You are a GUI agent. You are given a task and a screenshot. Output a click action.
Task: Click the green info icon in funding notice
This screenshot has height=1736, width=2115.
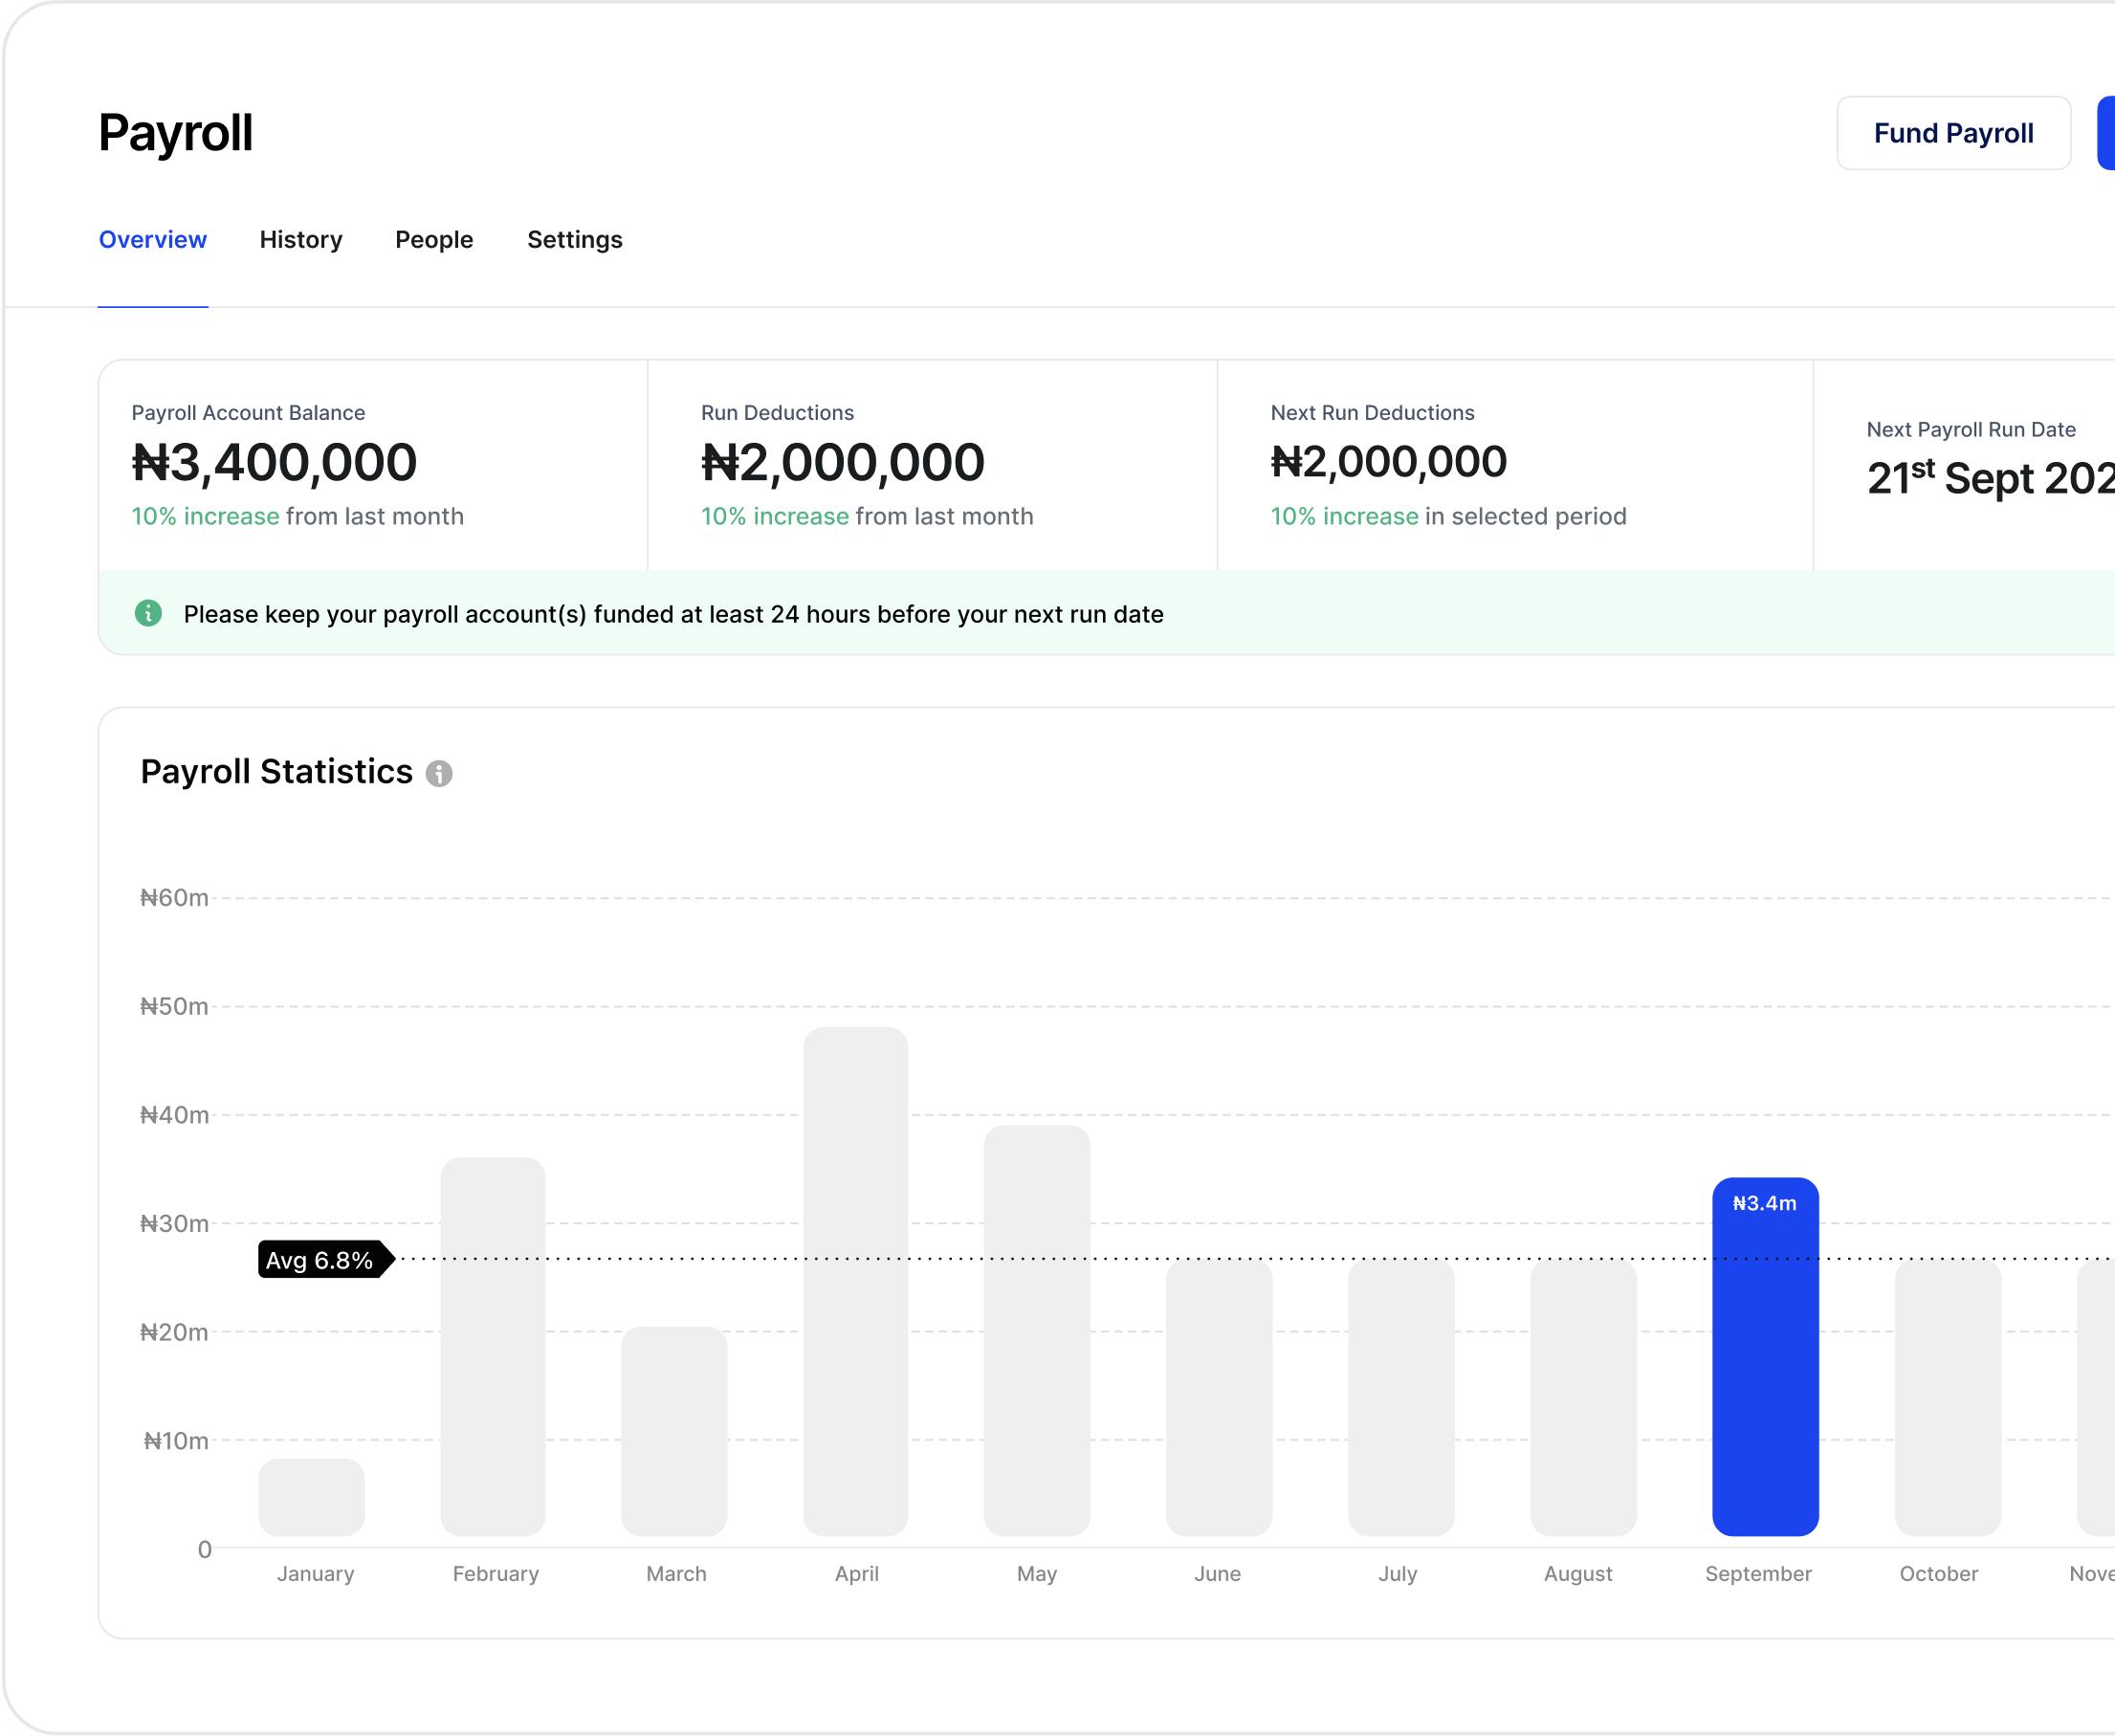tap(148, 613)
